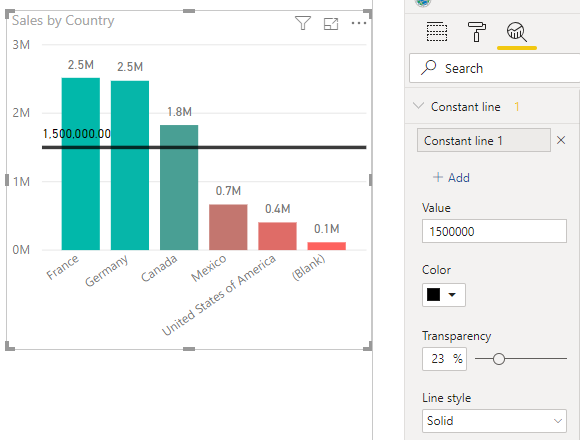This screenshot has width=580, height=440.
Task: Switch to the Fields pane tab
Action: pyautogui.click(x=437, y=32)
